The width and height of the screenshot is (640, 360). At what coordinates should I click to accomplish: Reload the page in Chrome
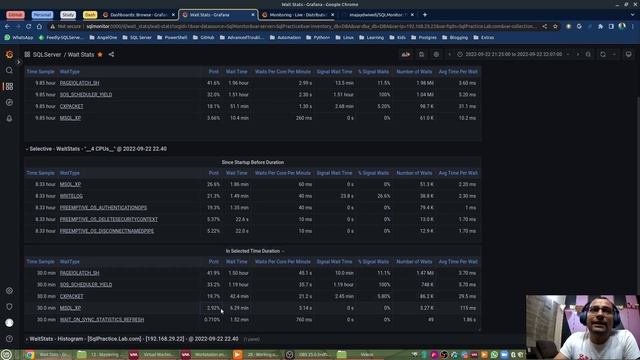coord(29,26)
